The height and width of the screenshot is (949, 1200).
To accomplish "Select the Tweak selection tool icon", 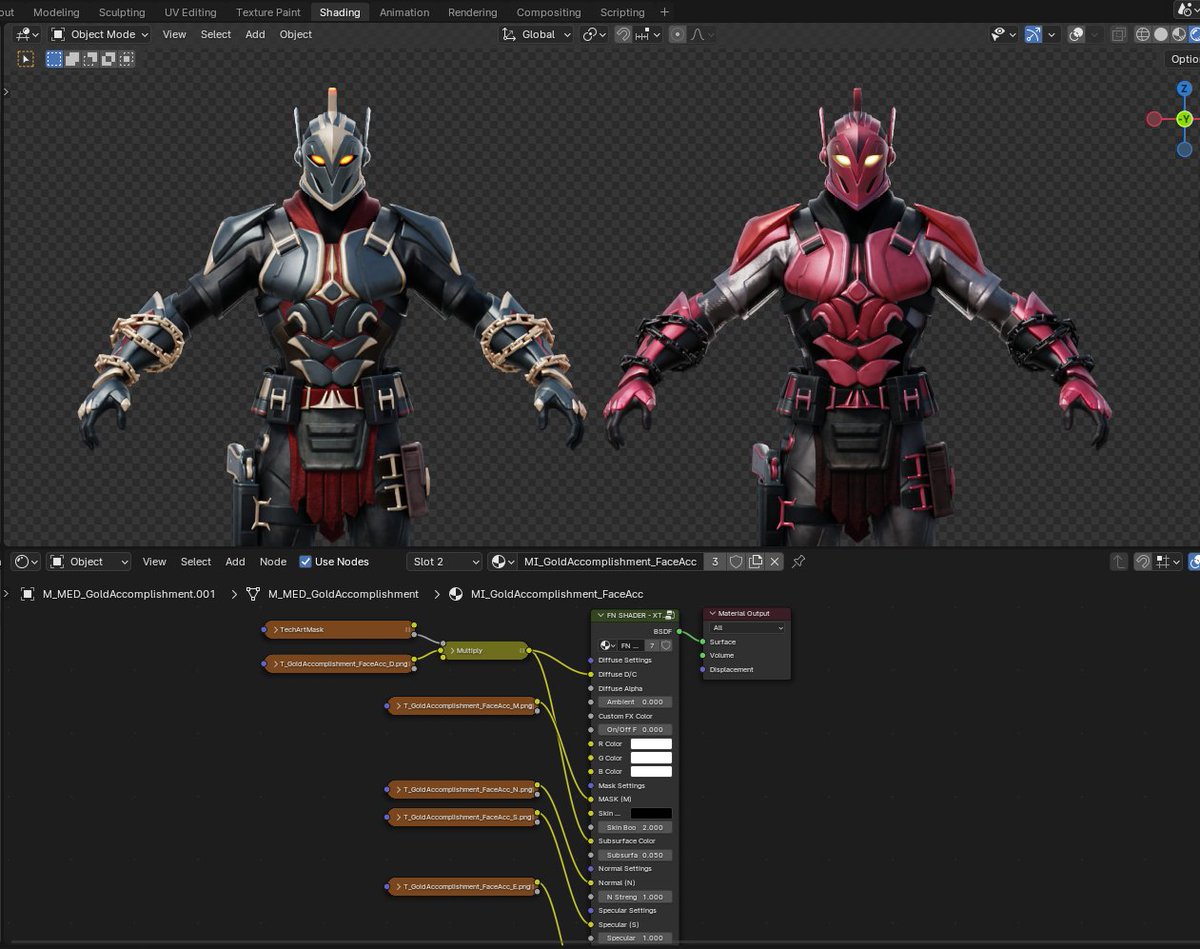I will 26,59.
